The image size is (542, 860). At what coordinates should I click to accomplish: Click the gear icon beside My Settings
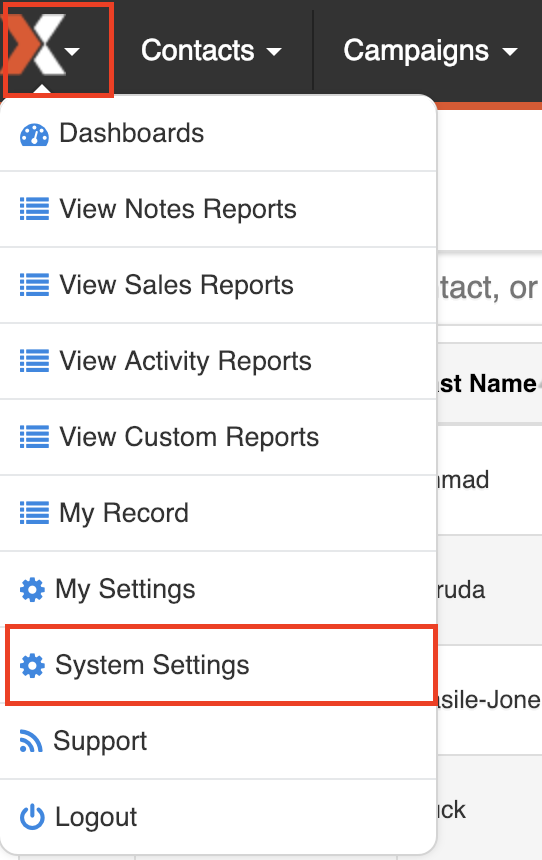click(x=32, y=590)
